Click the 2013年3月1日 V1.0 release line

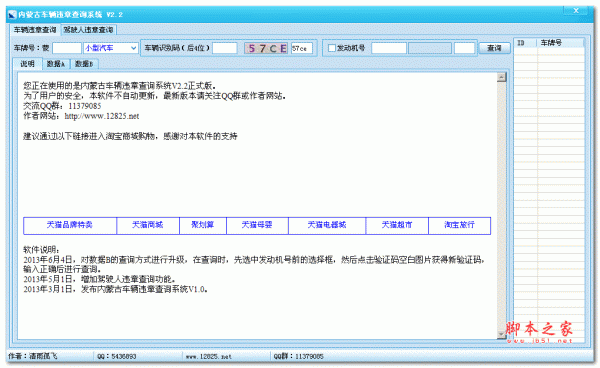[x=115, y=289]
